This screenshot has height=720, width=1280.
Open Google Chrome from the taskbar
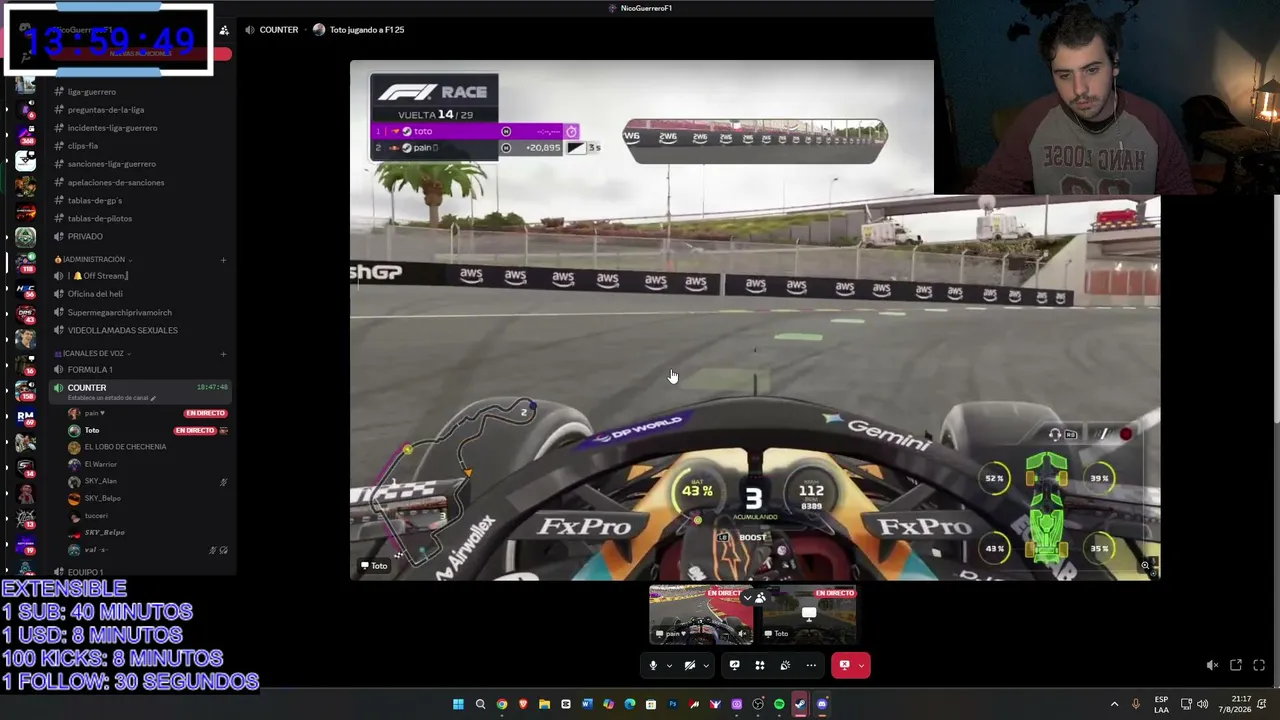[502, 704]
